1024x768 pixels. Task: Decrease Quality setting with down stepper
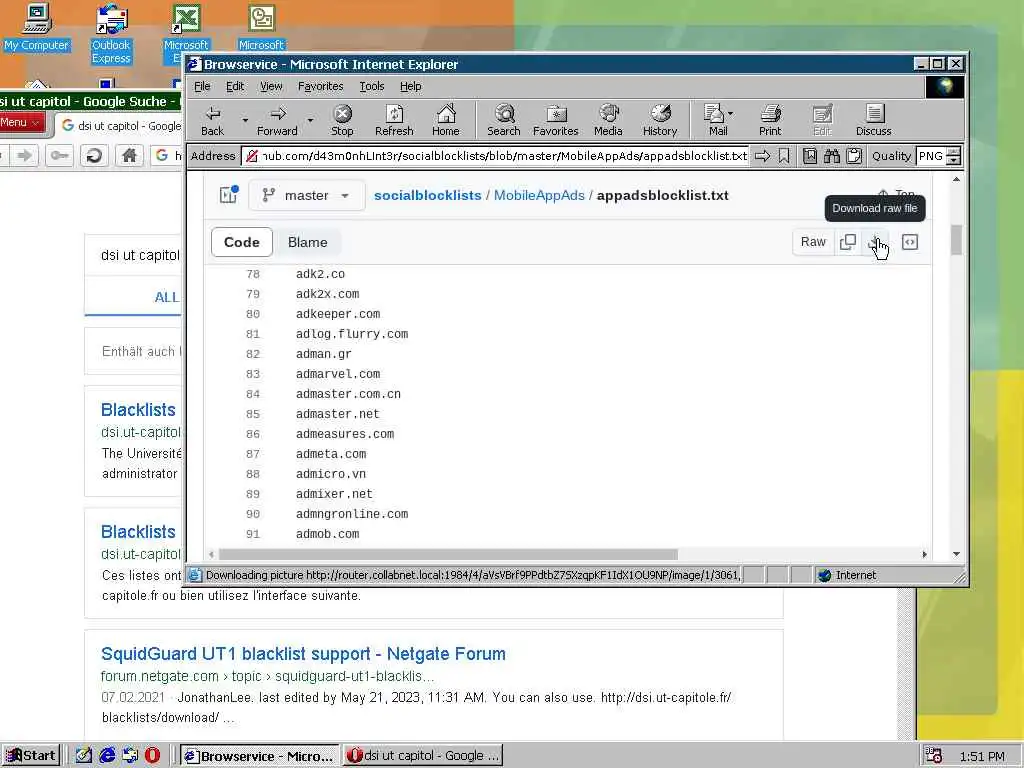point(954,161)
